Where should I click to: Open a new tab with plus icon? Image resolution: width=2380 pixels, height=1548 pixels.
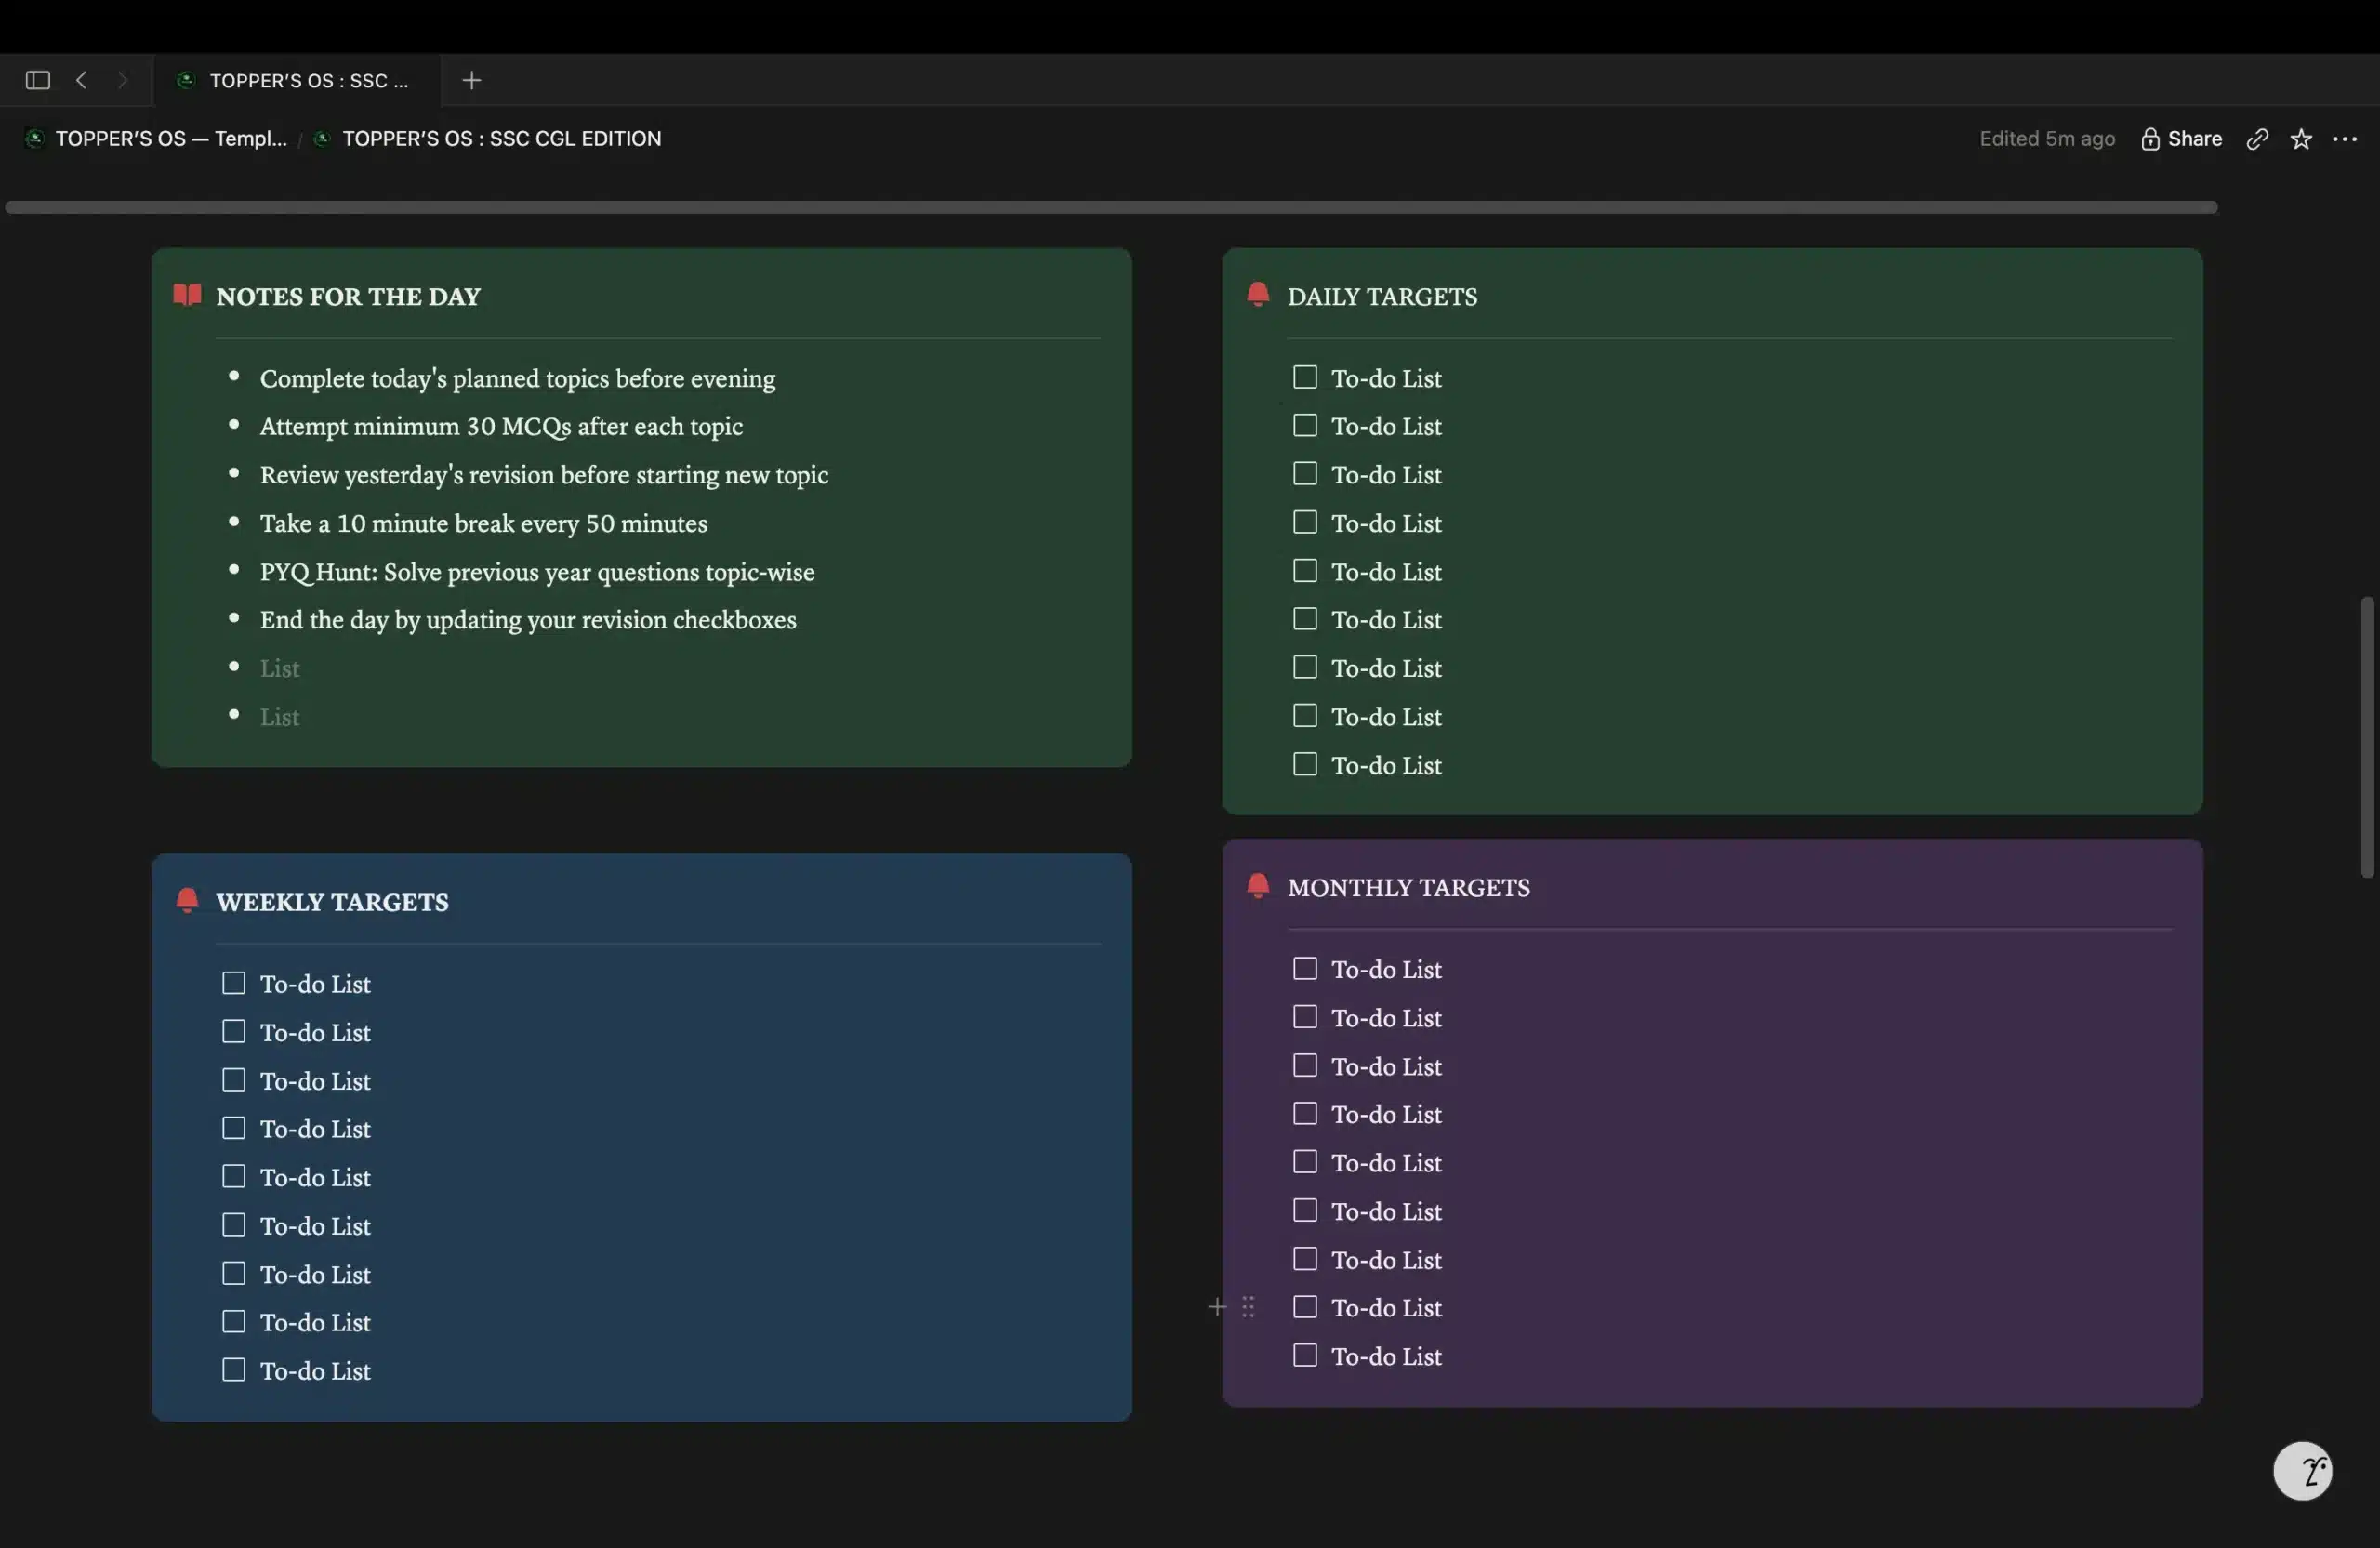pyautogui.click(x=472, y=80)
